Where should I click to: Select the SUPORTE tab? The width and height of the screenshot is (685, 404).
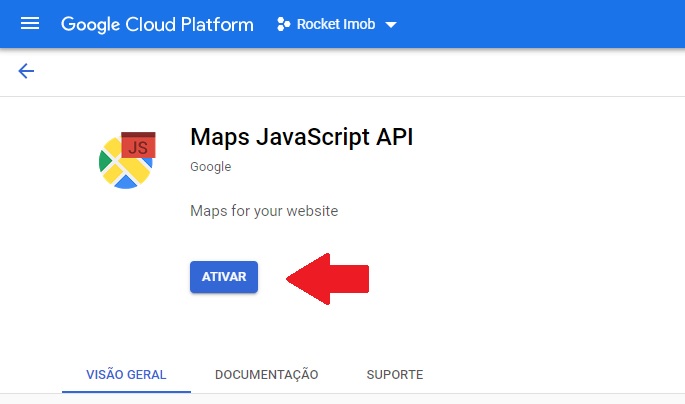[x=395, y=374]
